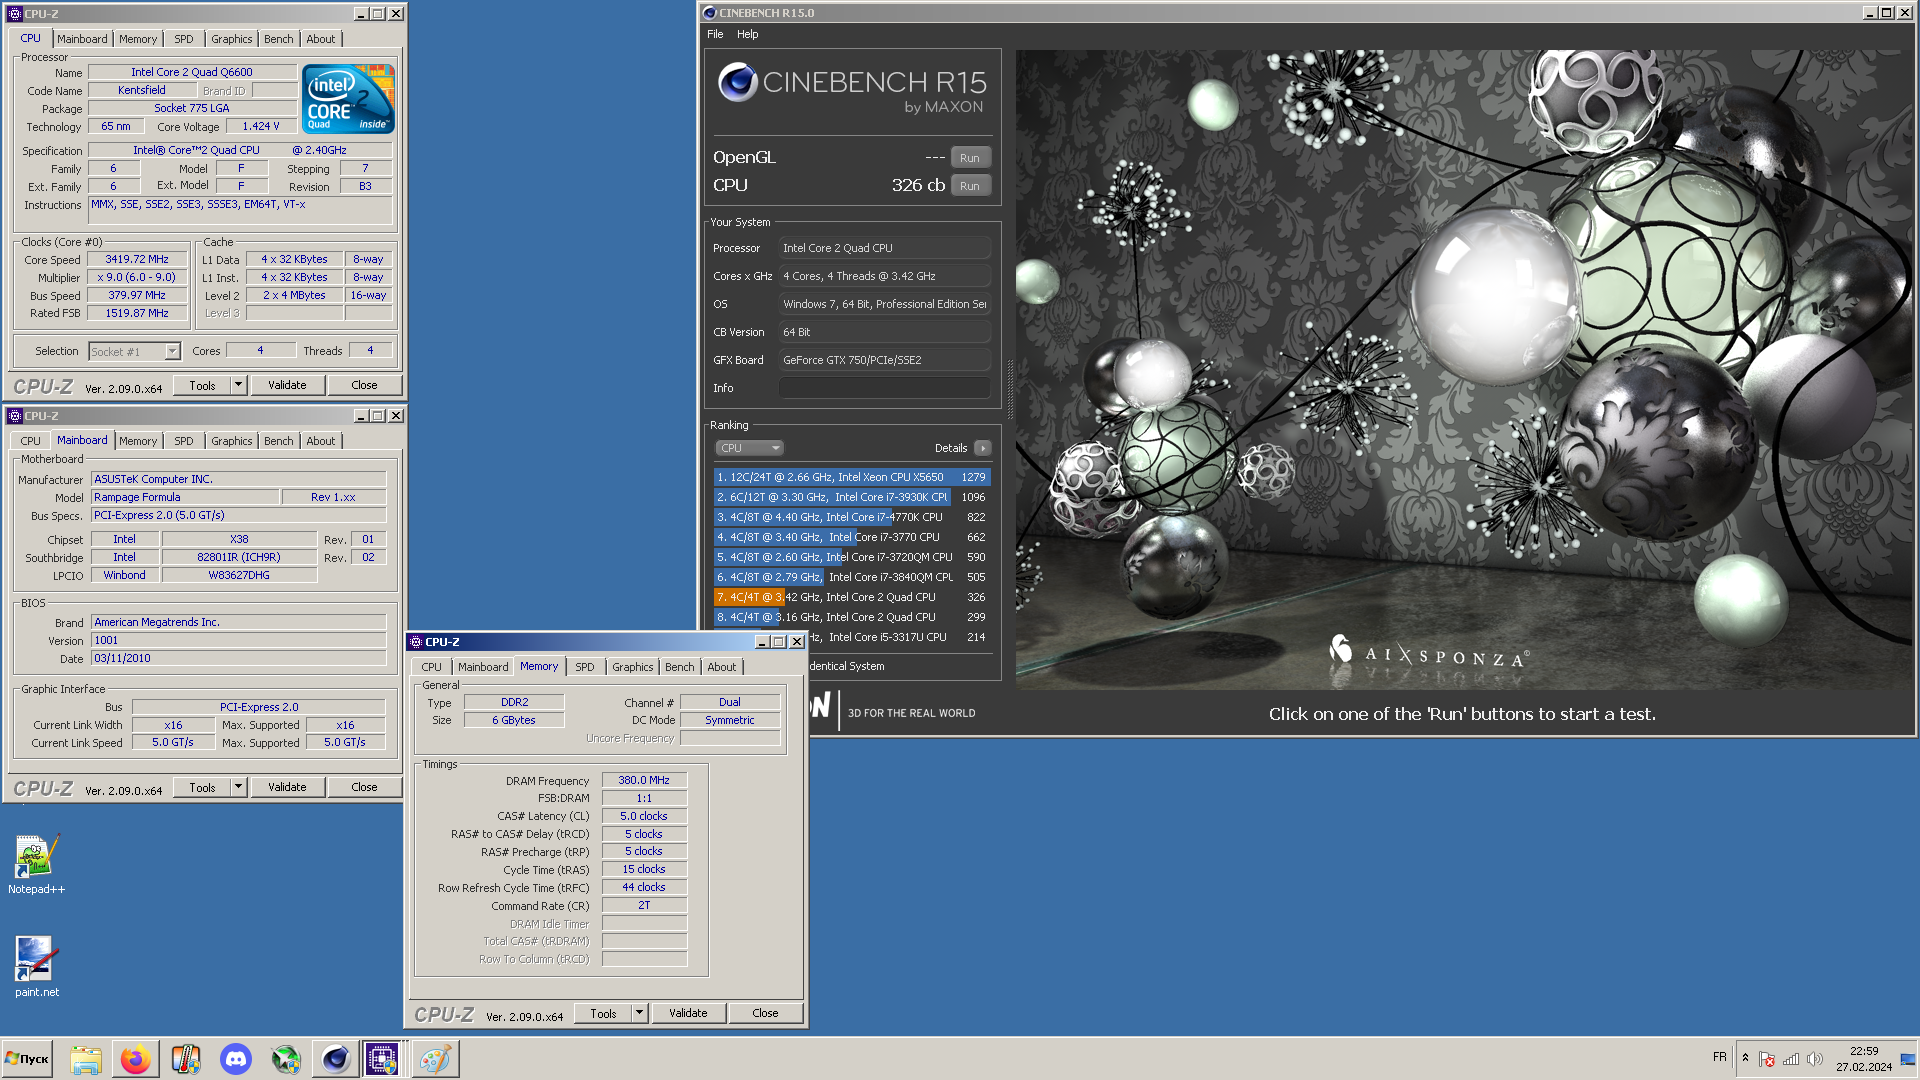
Task: Run the CPU benchmark
Action: [x=970, y=186]
